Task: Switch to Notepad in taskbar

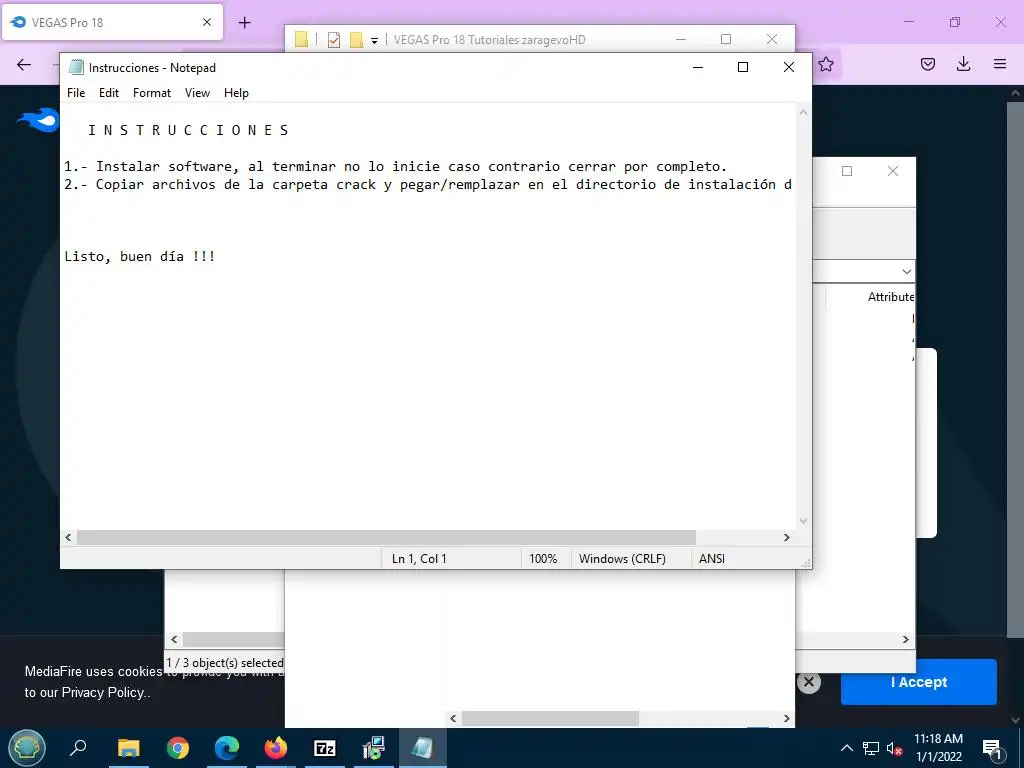Action: (x=423, y=748)
